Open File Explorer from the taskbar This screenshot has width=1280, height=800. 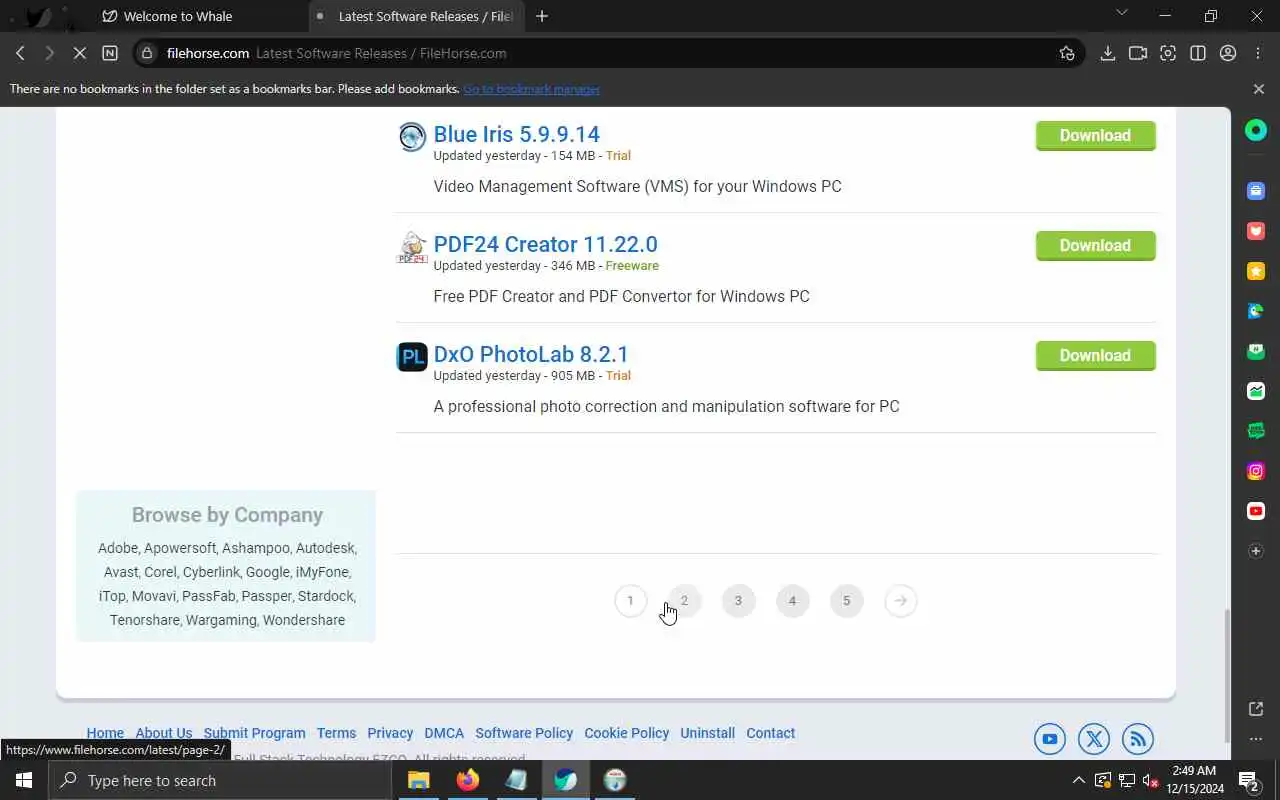pos(418,780)
